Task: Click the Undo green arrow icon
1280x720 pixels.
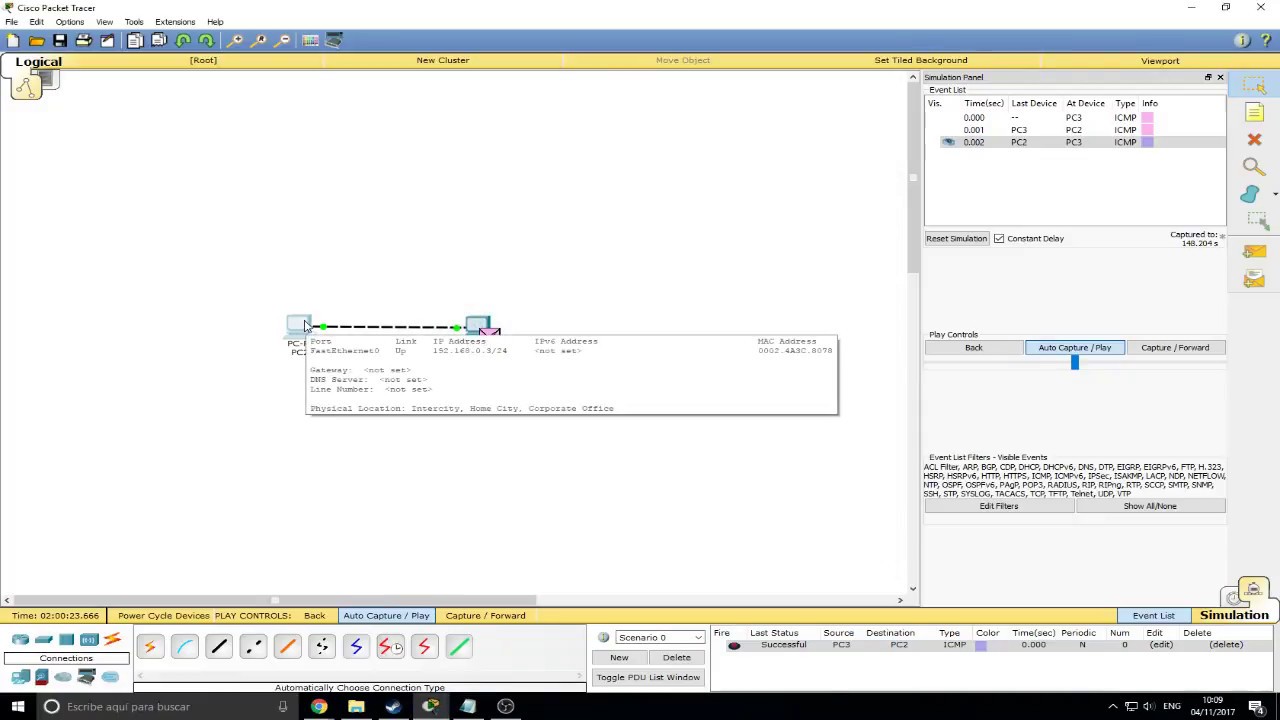Action: coord(183,40)
